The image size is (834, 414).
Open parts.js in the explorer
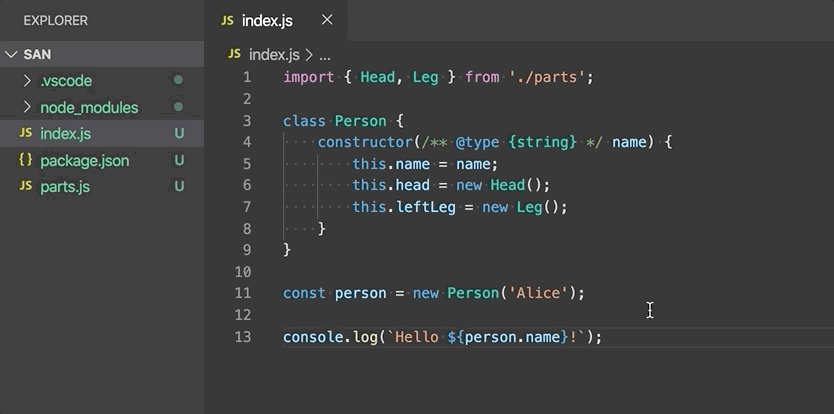(102, 187)
